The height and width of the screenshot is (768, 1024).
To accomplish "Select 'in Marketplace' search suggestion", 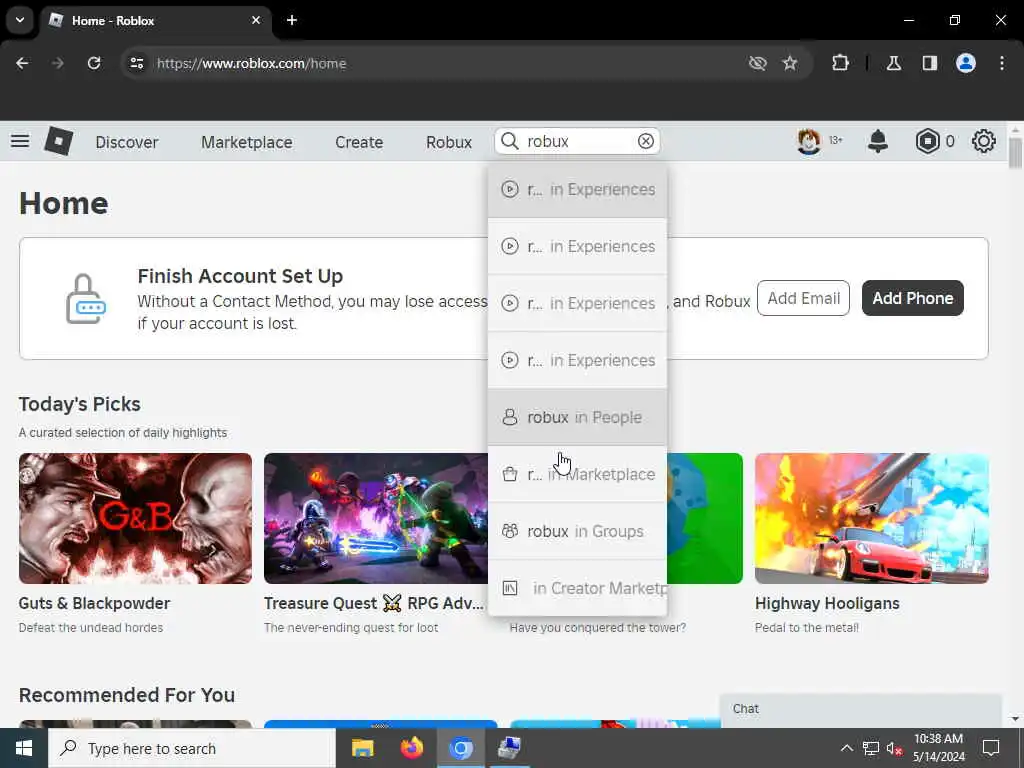I will tap(577, 474).
